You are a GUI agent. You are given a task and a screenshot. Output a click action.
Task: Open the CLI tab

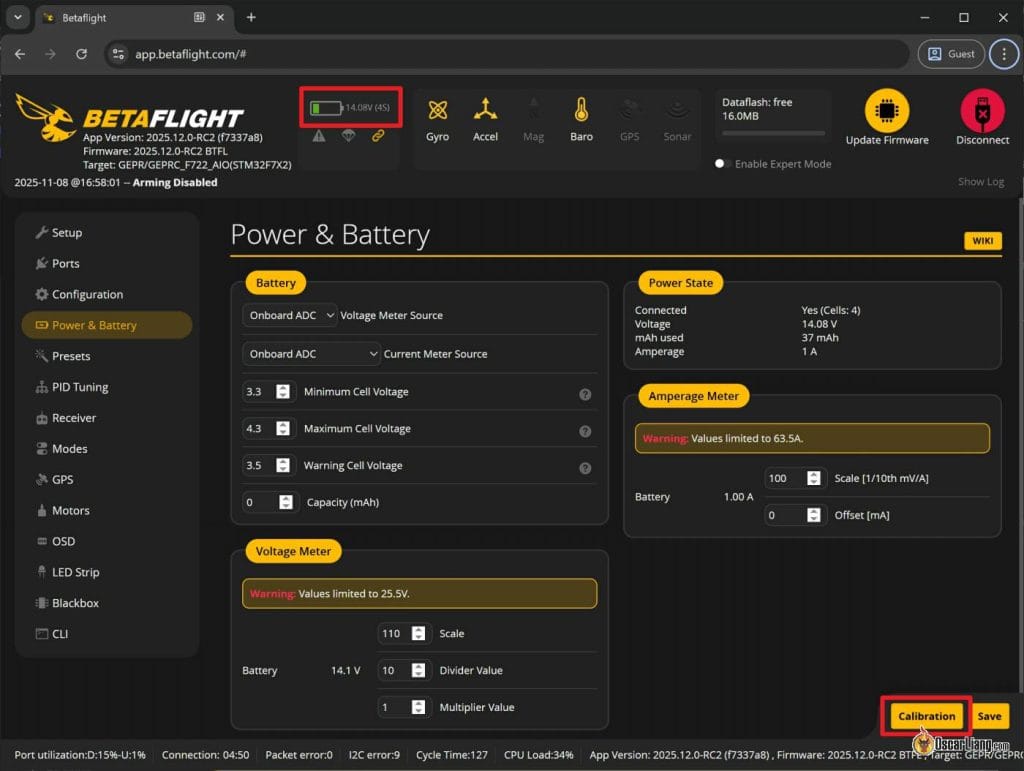point(107,634)
